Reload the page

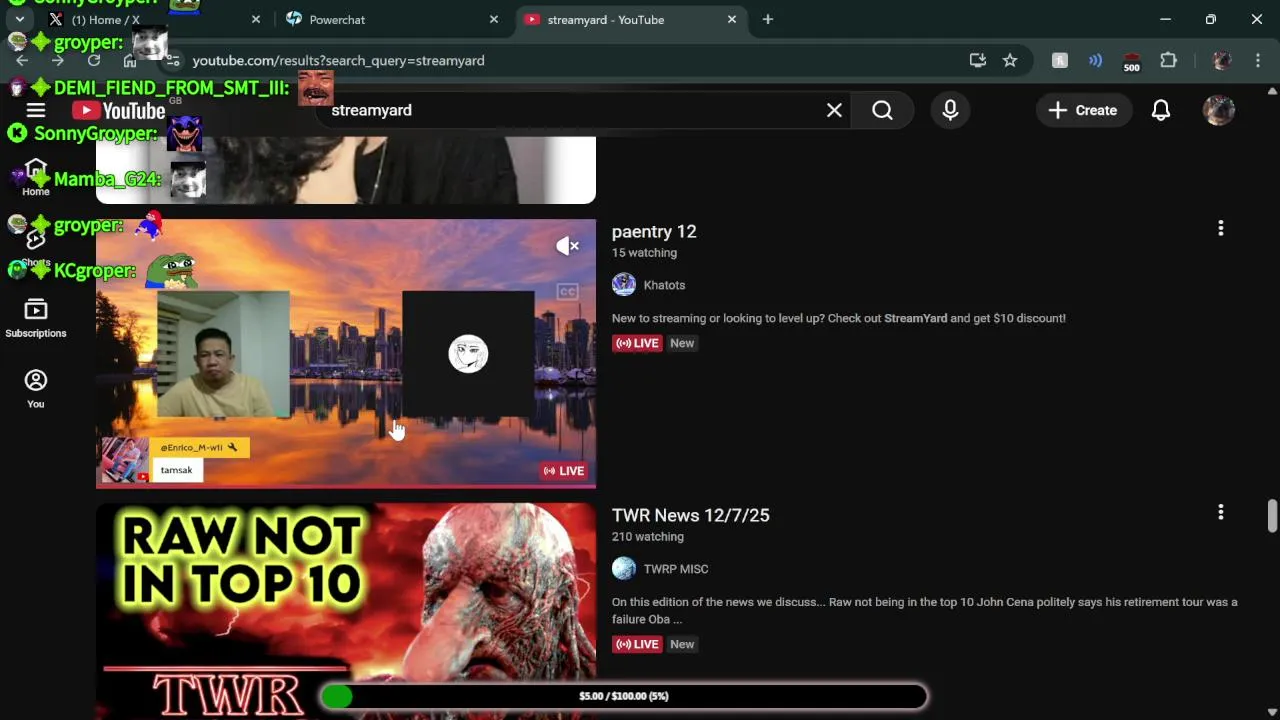coord(93,60)
